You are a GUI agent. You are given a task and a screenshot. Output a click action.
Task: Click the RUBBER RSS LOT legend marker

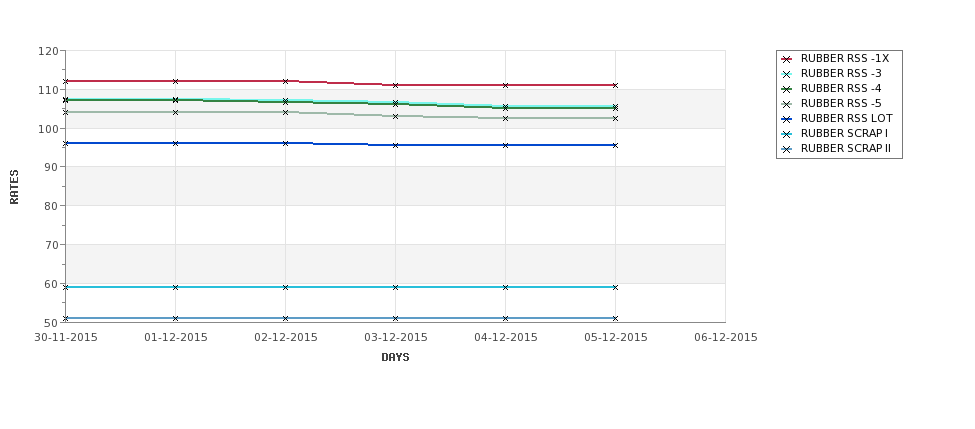click(x=786, y=119)
